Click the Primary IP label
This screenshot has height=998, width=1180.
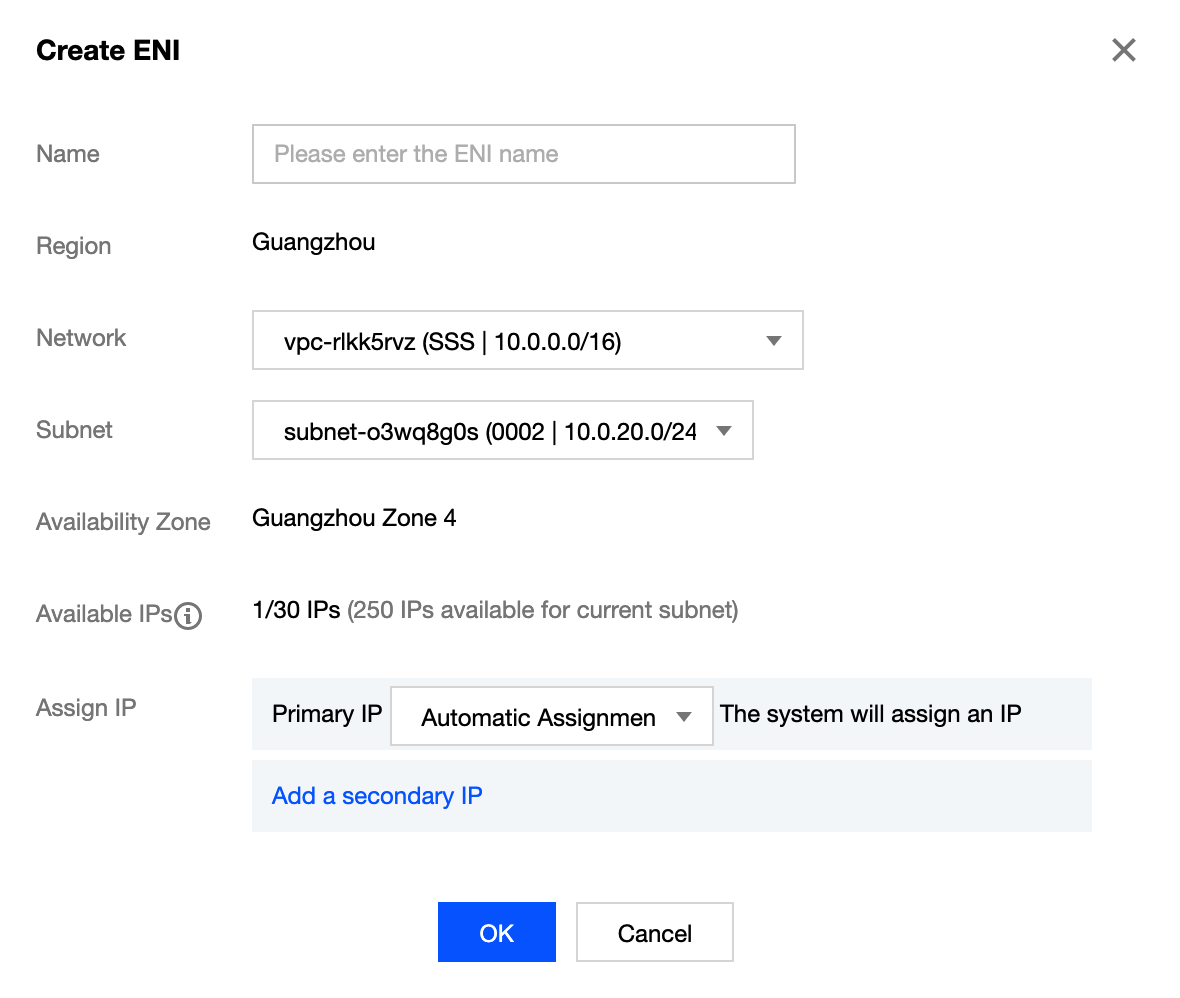[x=327, y=714]
